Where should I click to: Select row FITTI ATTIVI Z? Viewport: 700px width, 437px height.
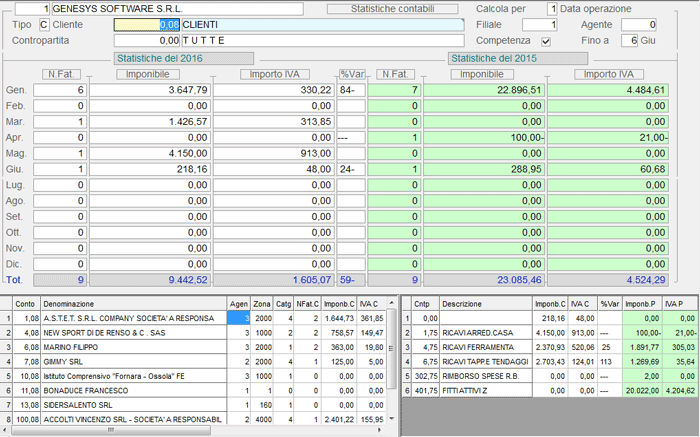point(550,391)
